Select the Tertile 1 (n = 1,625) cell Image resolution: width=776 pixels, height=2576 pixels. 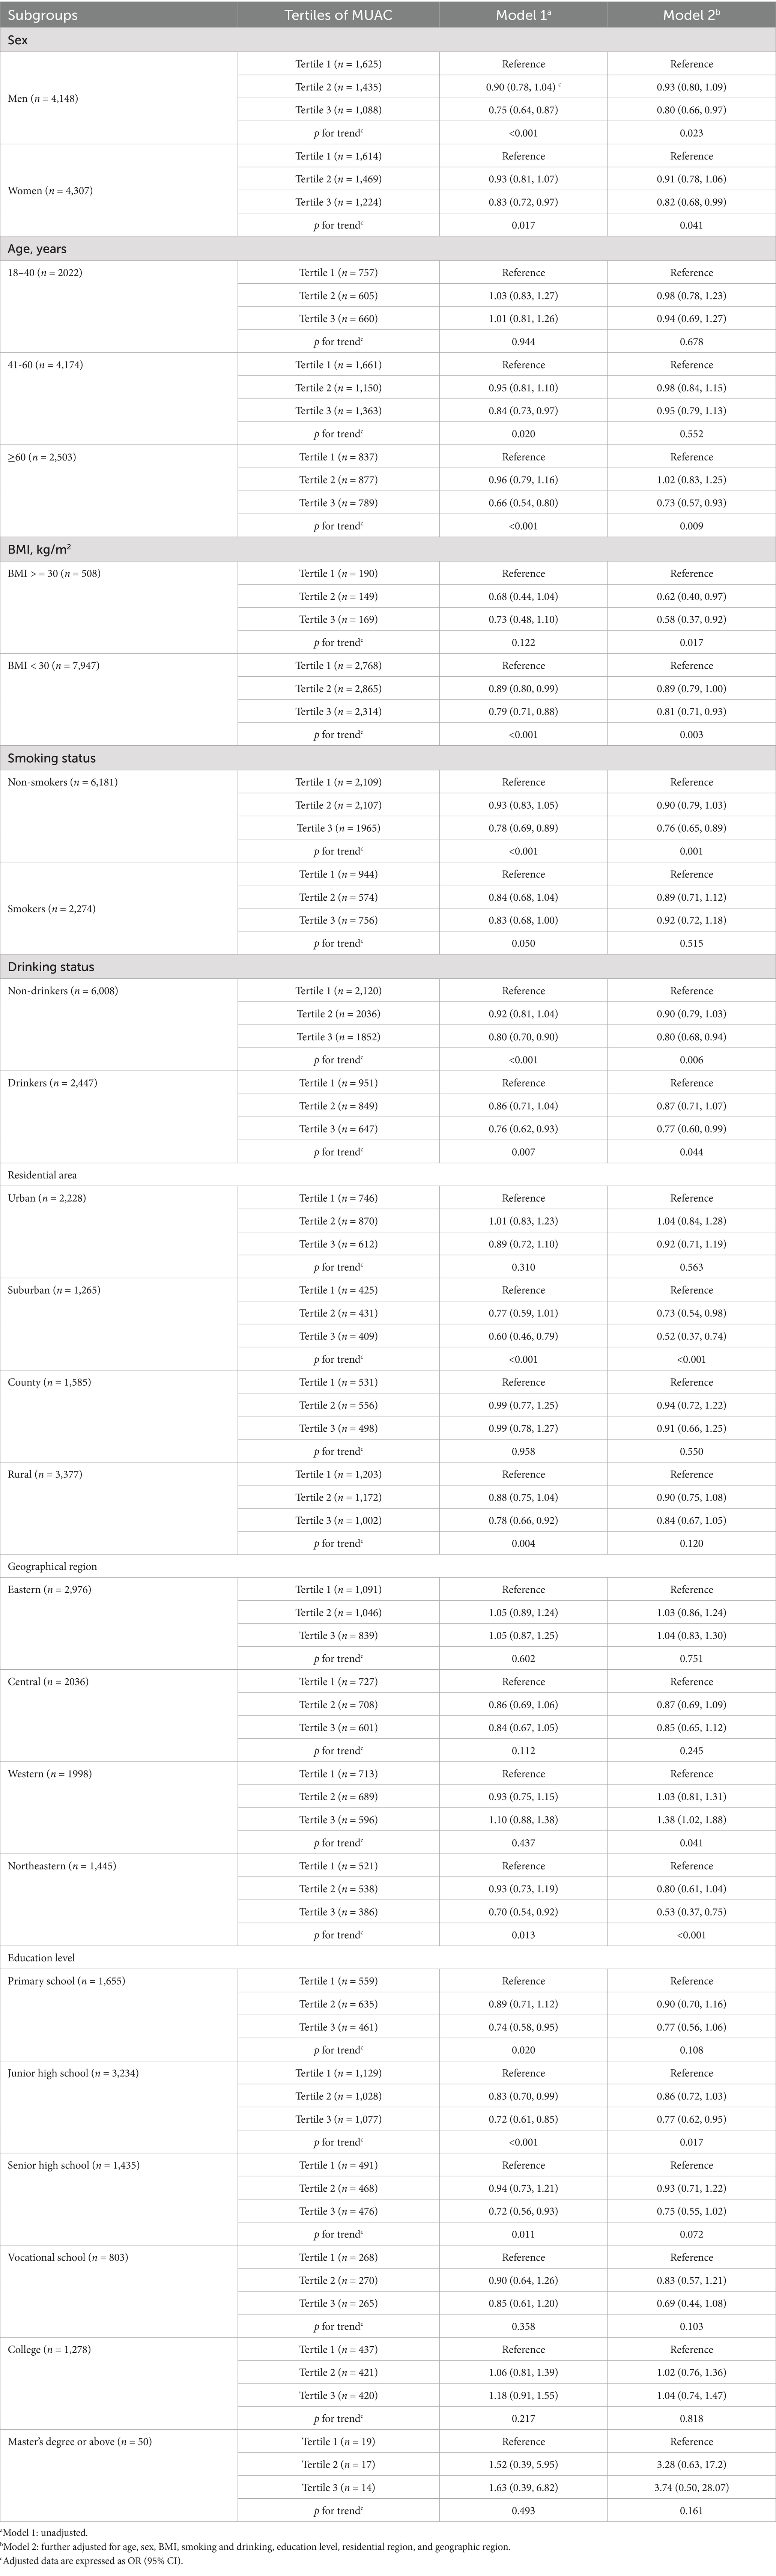click(x=338, y=64)
